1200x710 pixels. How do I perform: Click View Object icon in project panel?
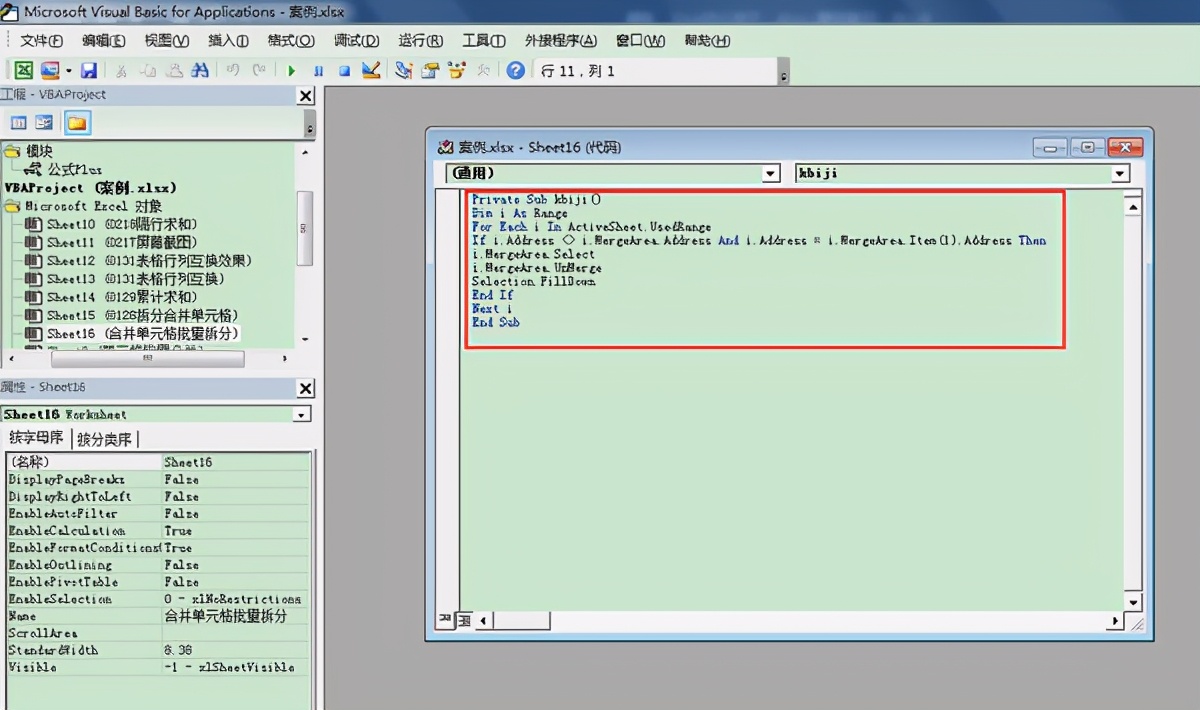[x=44, y=123]
